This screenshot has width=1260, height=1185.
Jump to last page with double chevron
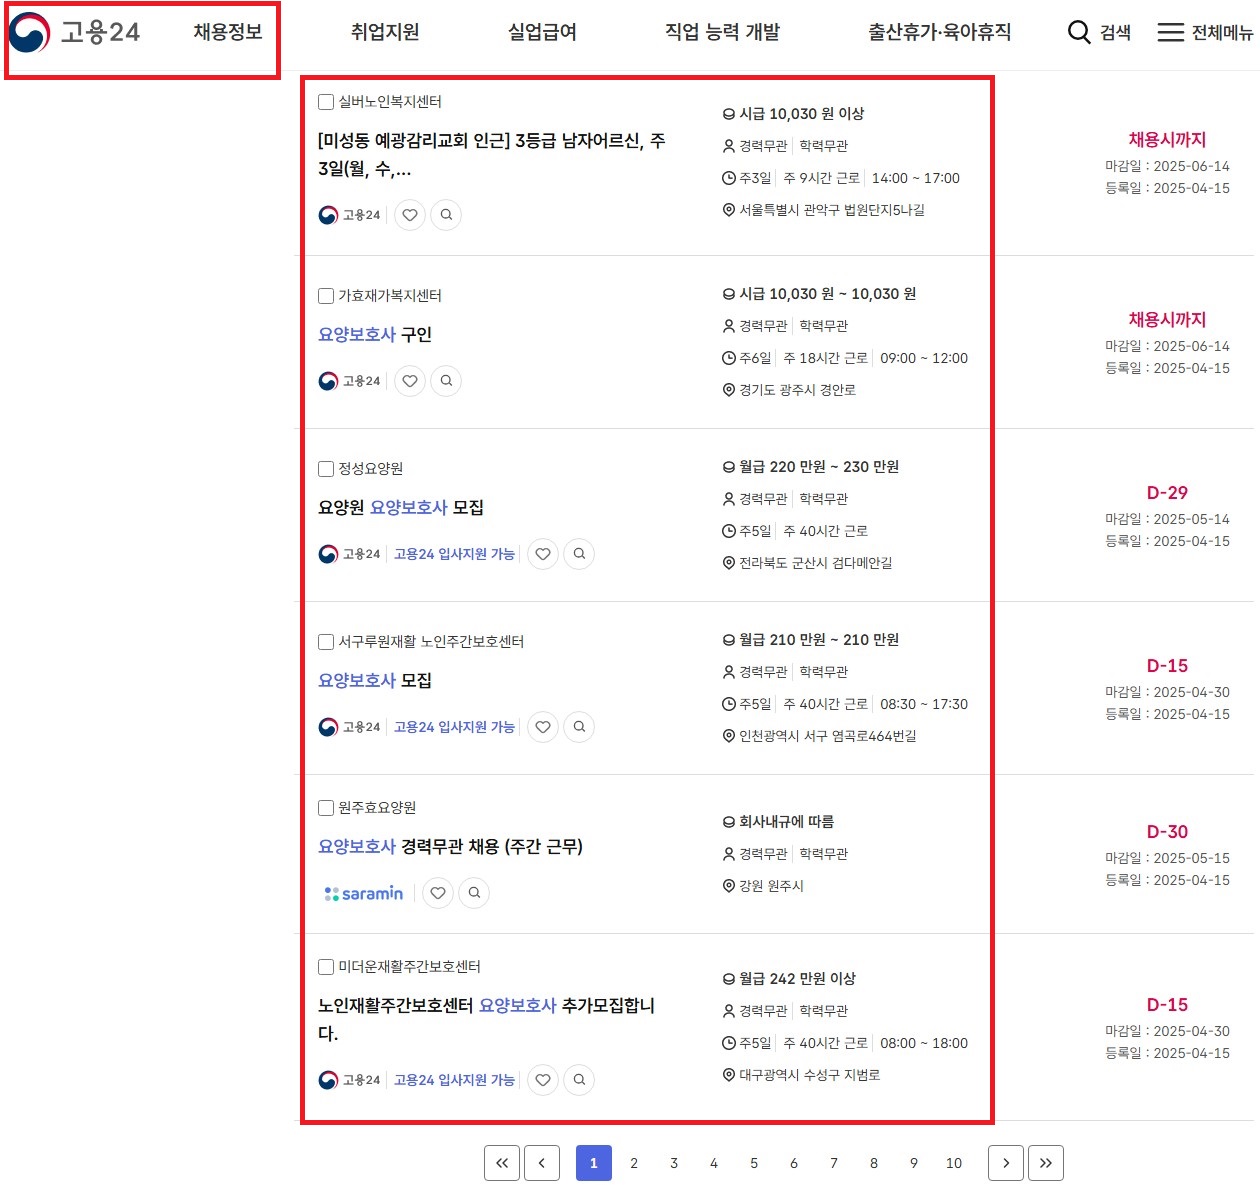click(x=1046, y=1163)
